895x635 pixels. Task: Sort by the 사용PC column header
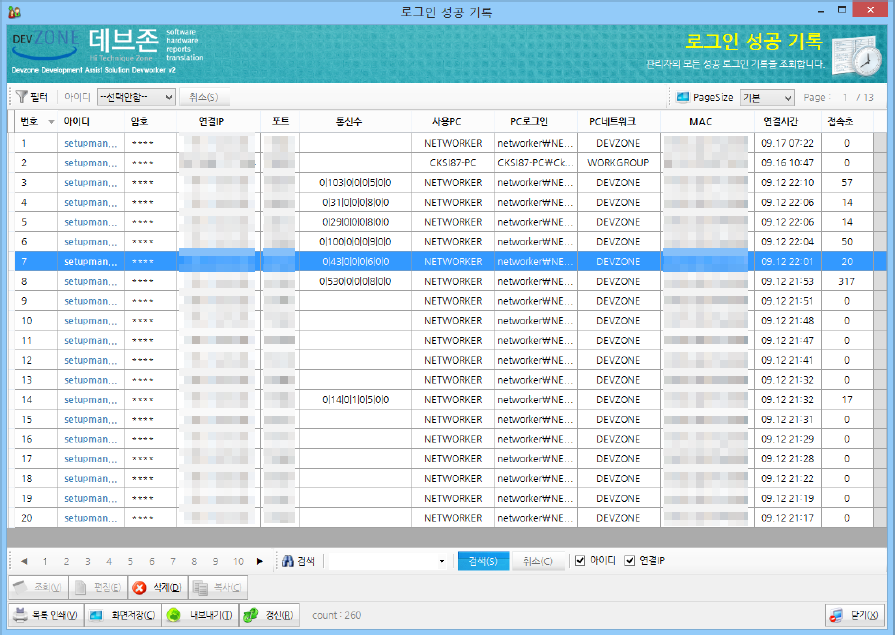[x=453, y=122]
